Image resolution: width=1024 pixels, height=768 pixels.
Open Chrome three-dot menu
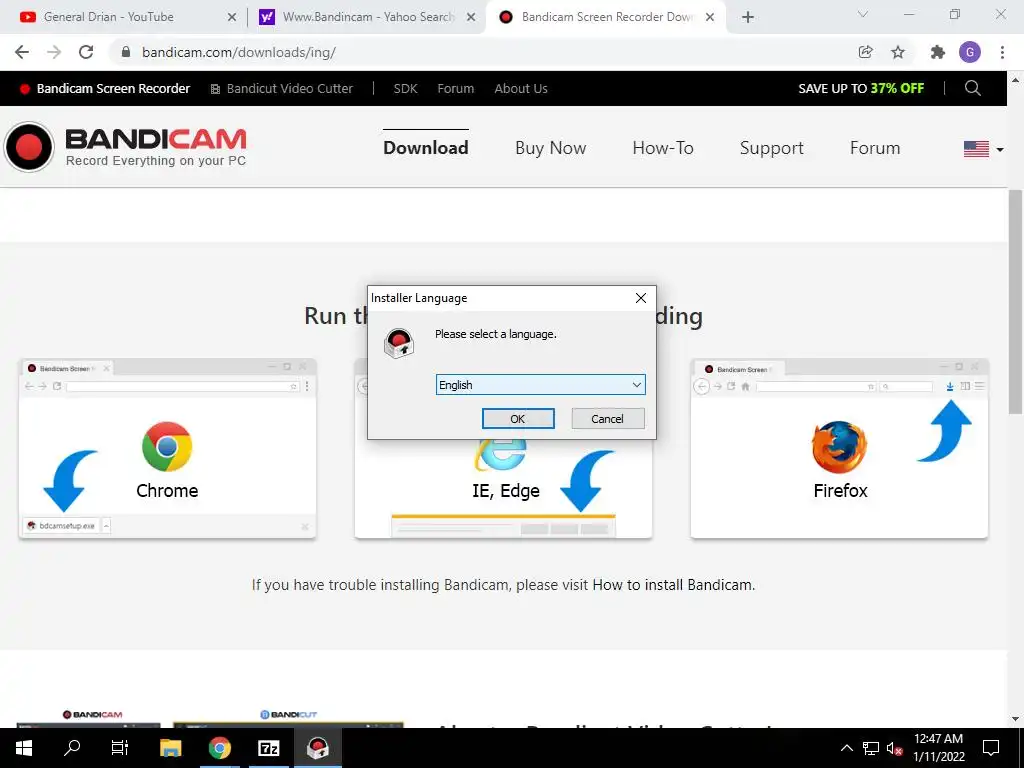click(1002, 52)
